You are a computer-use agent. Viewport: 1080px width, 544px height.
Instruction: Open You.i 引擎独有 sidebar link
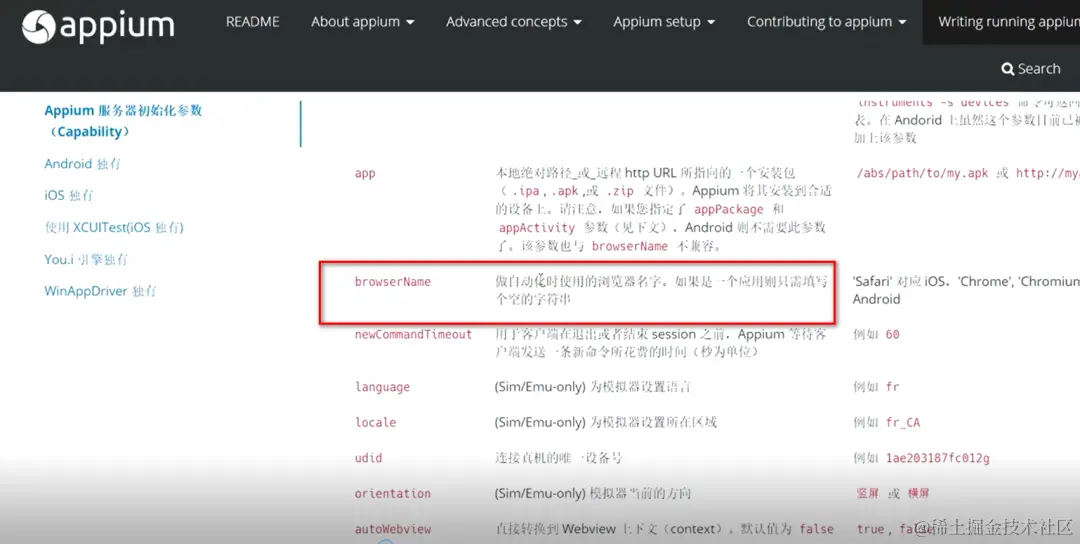point(86,260)
